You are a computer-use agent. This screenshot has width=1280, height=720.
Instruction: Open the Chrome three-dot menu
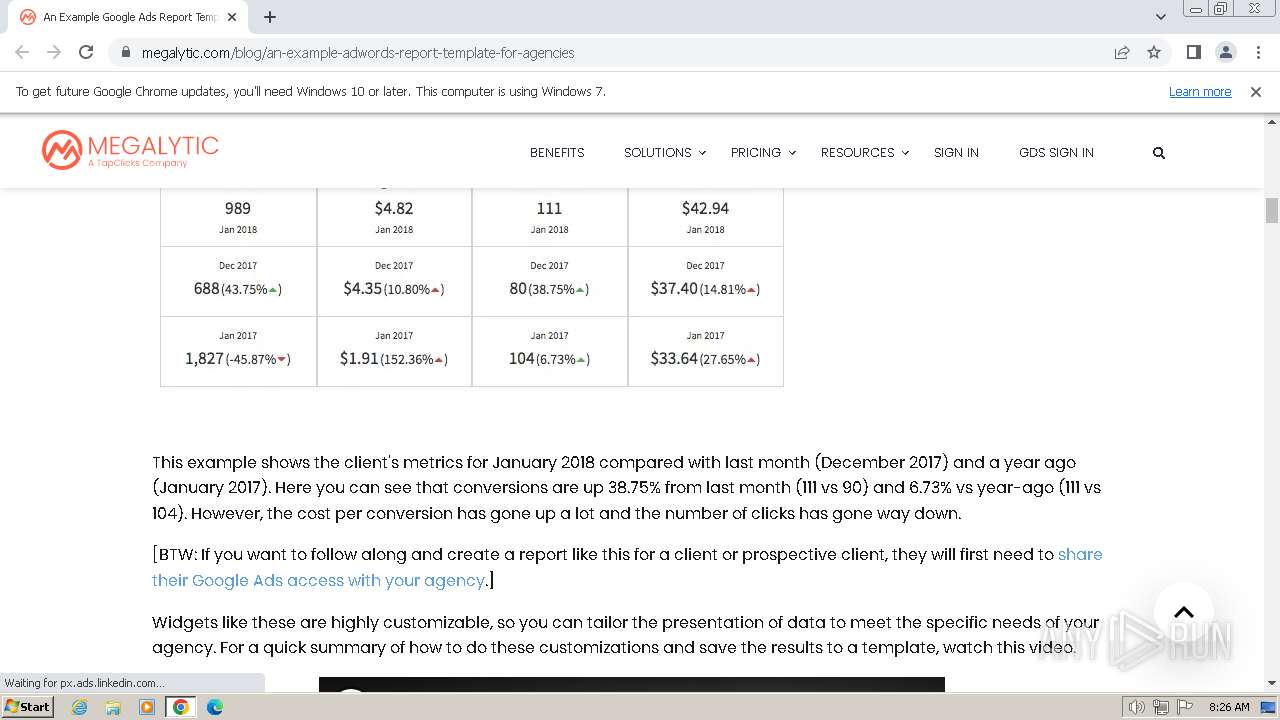pyautogui.click(x=1258, y=52)
